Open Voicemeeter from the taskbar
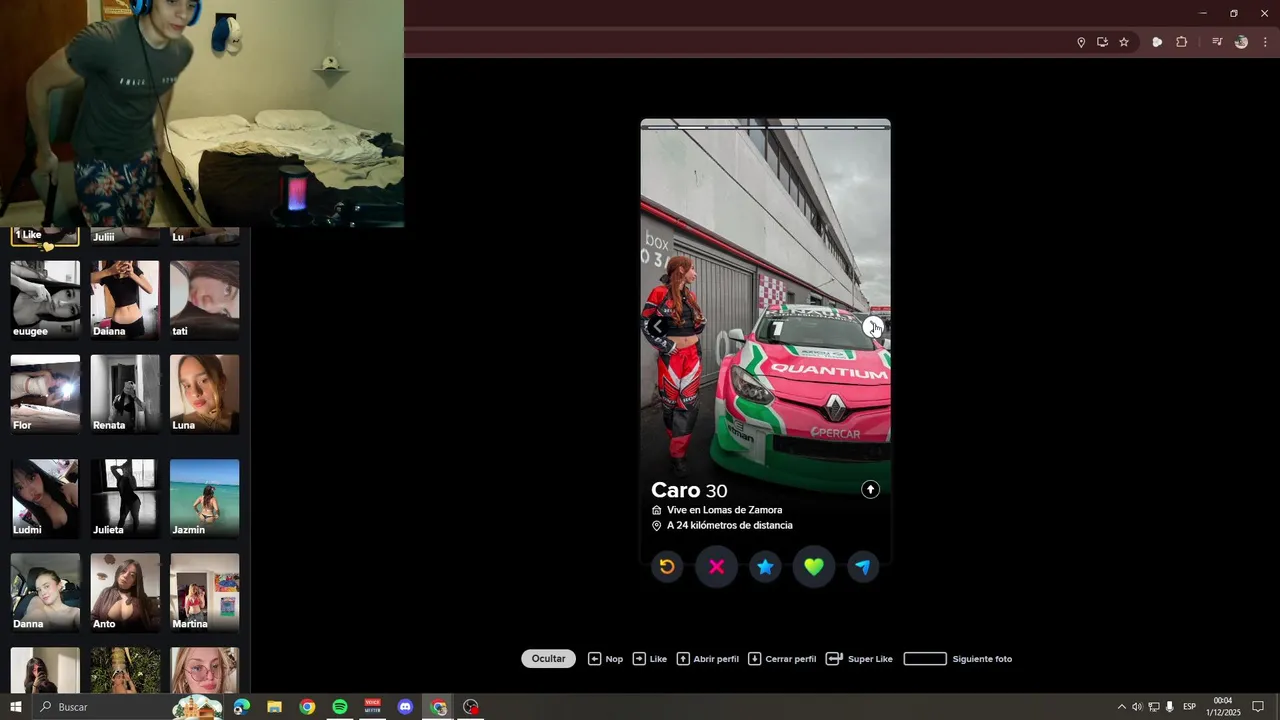 (x=373, y=707)
